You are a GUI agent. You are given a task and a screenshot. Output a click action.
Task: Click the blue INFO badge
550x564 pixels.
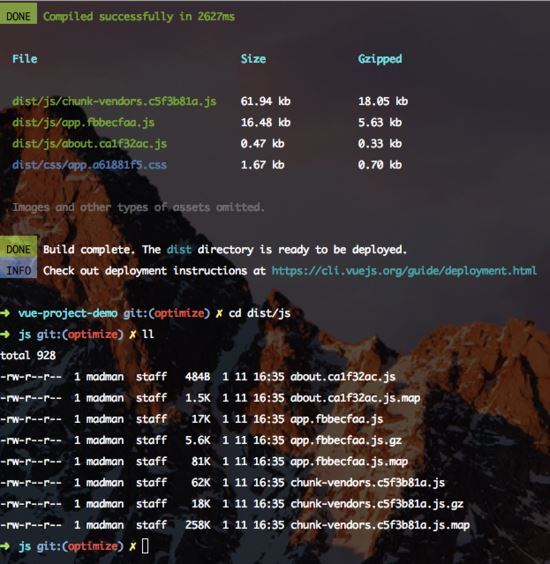pos(18,270)
